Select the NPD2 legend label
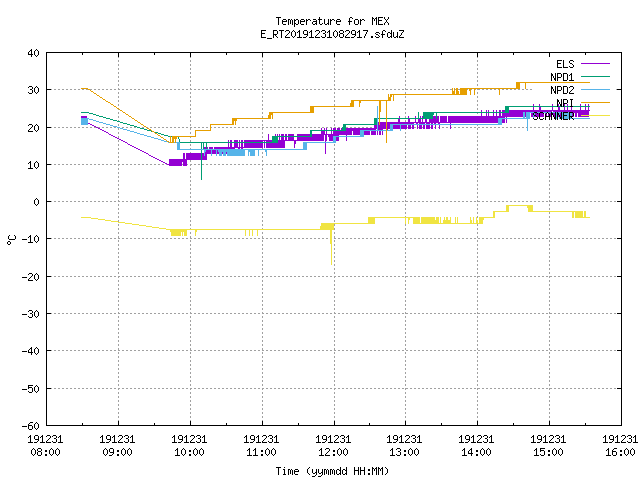The image size is (640, 480). pyautogui.click(x=562, y=90)
